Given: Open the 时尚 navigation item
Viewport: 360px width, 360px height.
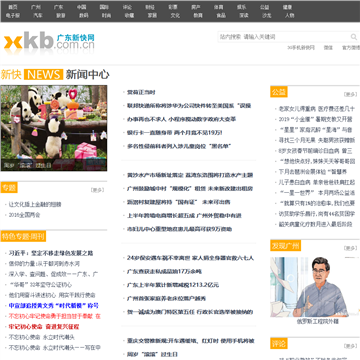Looking at the screenshot, I should click(106, 15).
